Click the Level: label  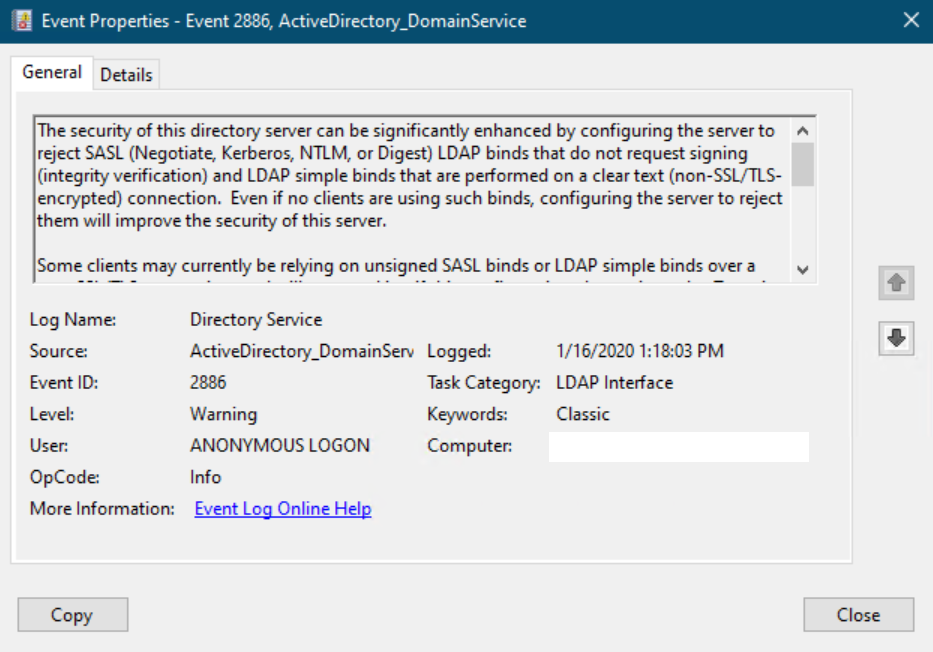[52, 414]
